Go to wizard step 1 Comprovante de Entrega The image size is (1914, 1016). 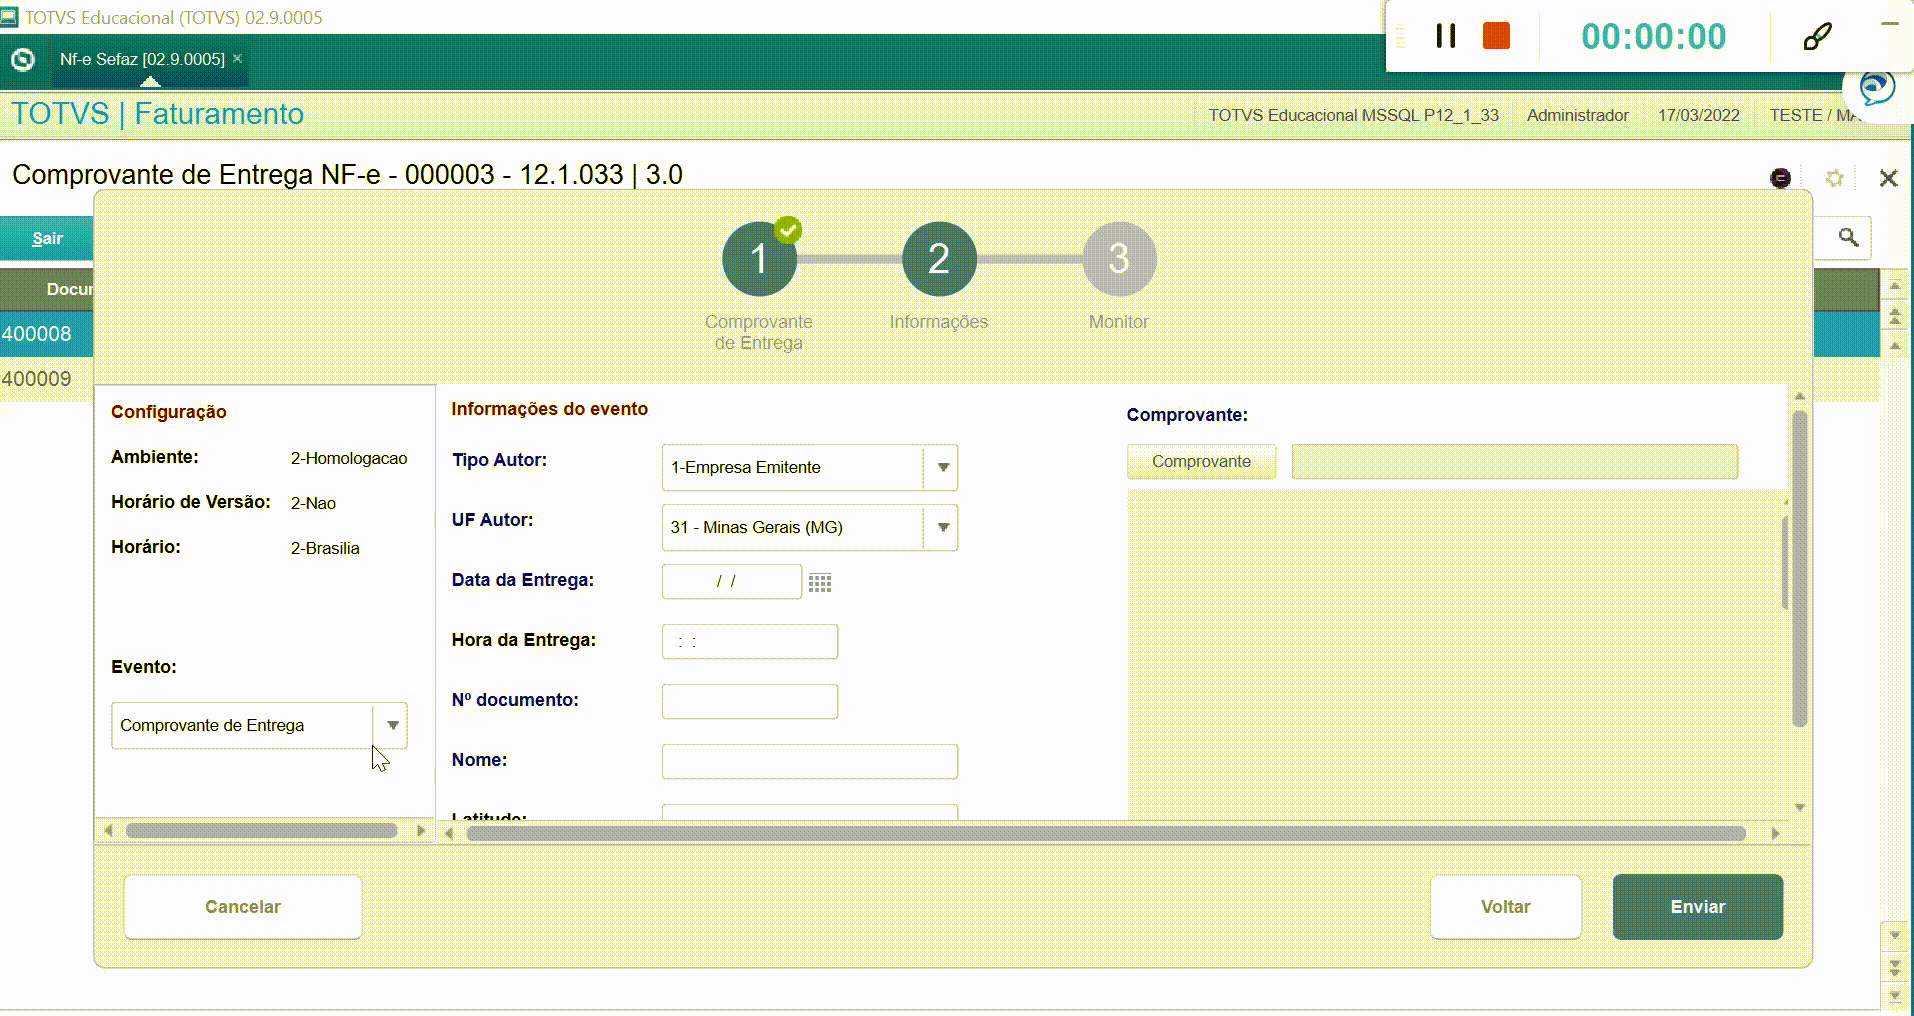(x=759, y=259)
